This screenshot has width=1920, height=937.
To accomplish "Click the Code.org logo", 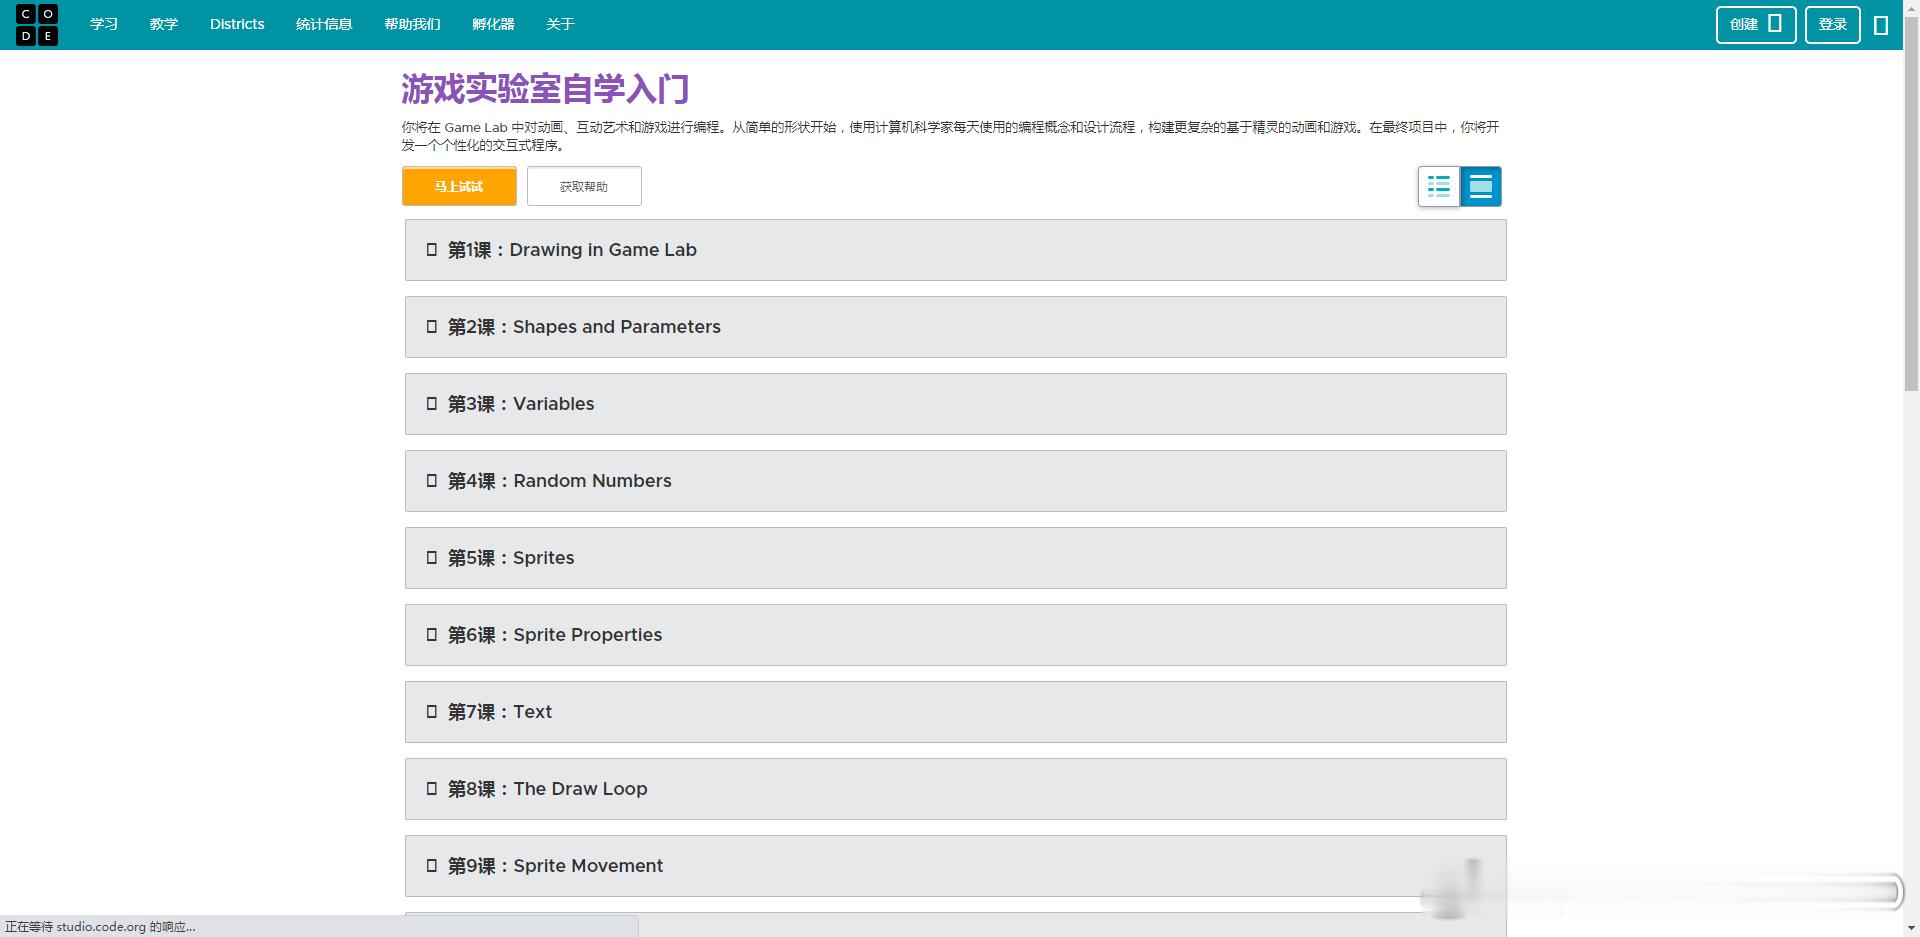I will [x=37, y=25].
